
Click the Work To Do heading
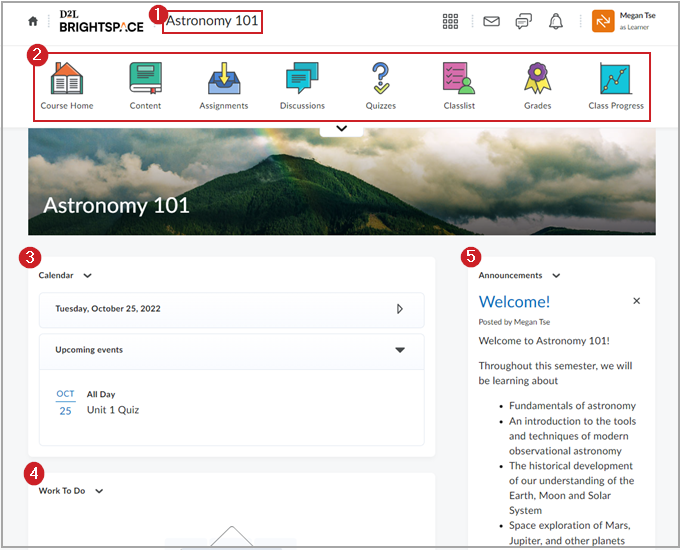point(62,491)
